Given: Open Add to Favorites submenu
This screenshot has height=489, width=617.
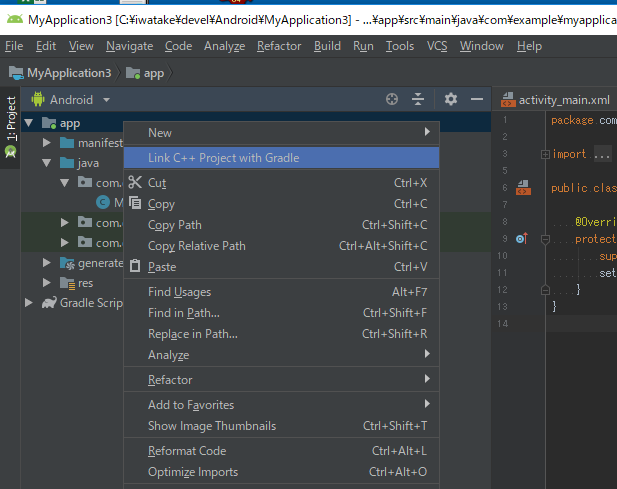Looking at the screenshot, I should point(281,404).
